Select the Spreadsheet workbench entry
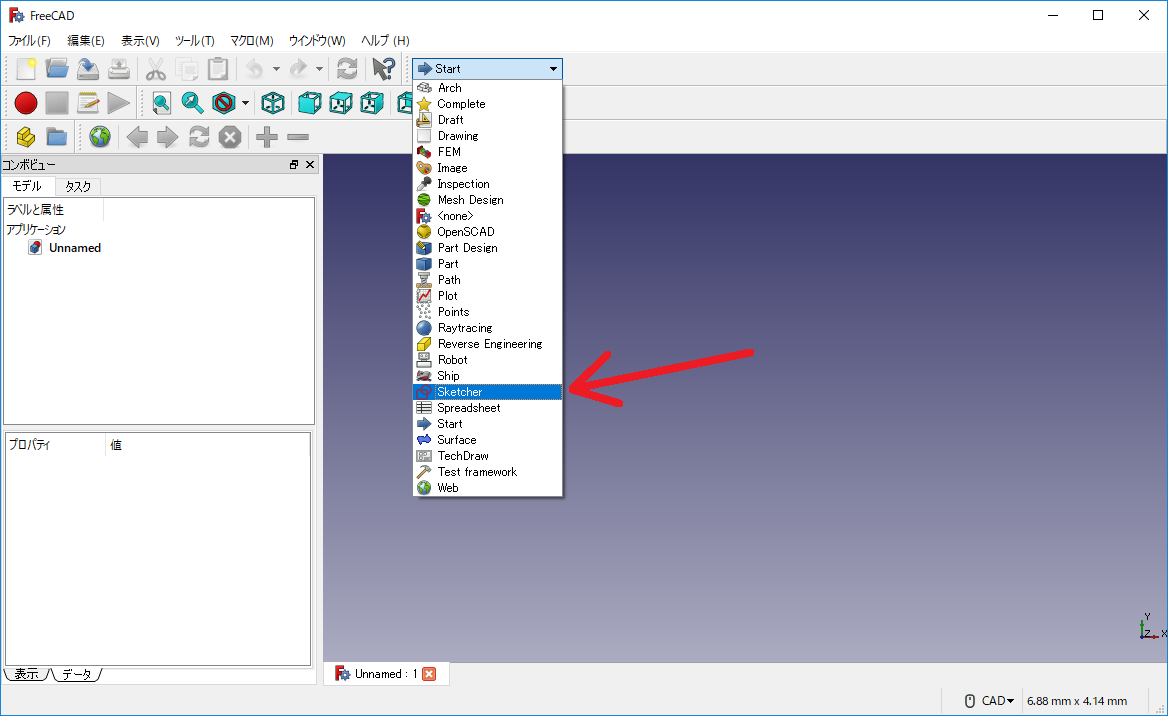 pyautogui.click(x=487, y=408)
